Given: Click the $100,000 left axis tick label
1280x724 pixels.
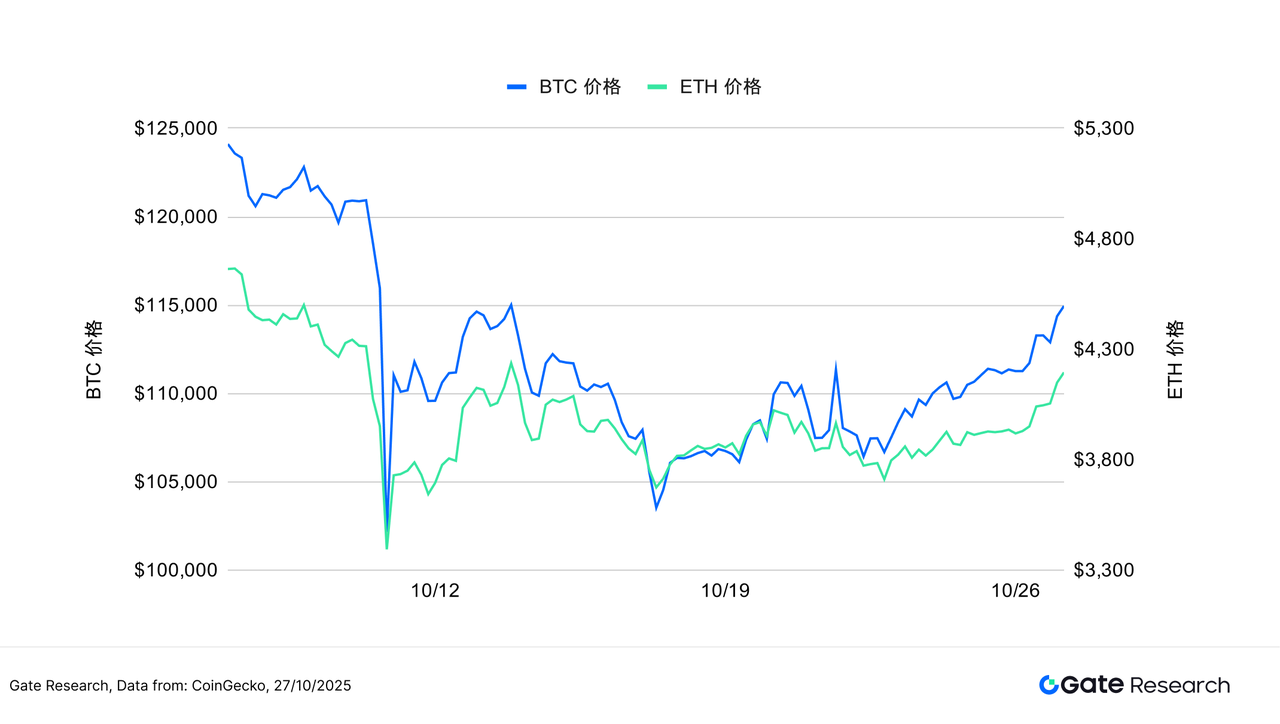Looking at the screenshot, I should 177,570.
